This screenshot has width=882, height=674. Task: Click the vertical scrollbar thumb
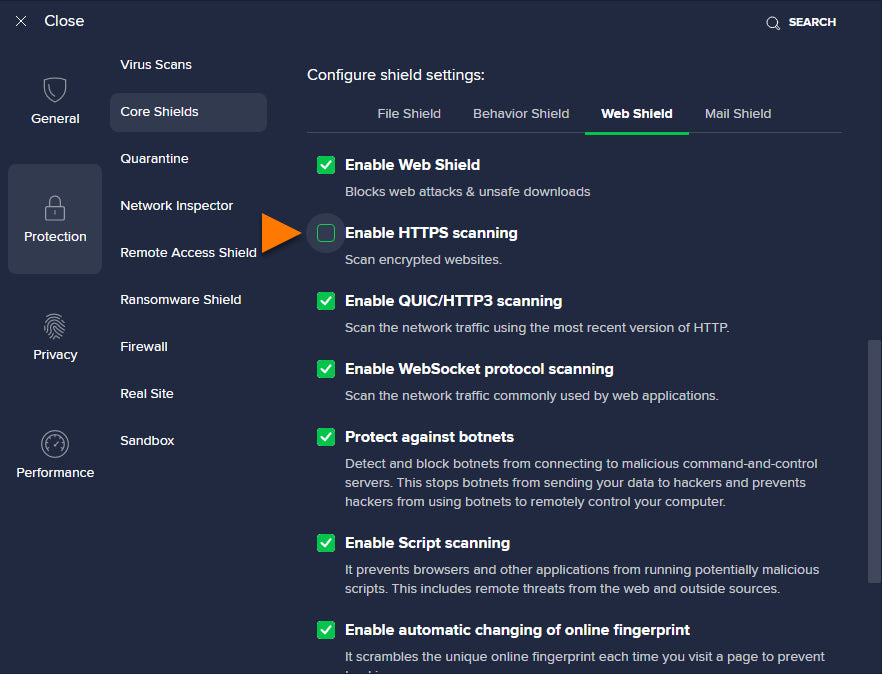[x=874, y=460]
